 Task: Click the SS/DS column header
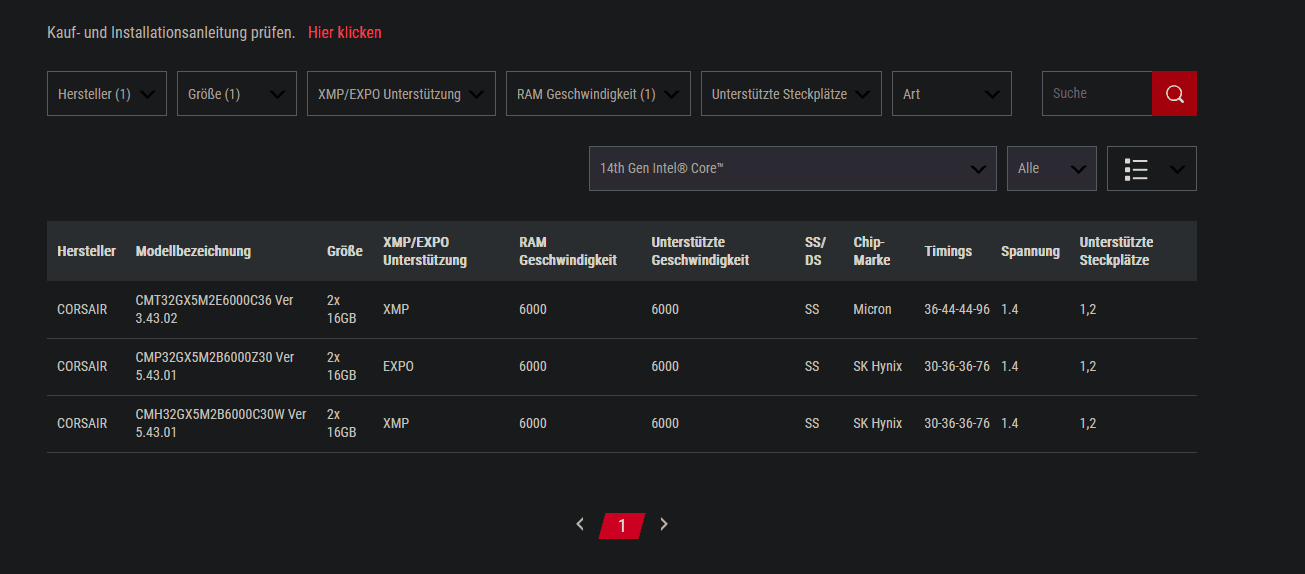815,251
